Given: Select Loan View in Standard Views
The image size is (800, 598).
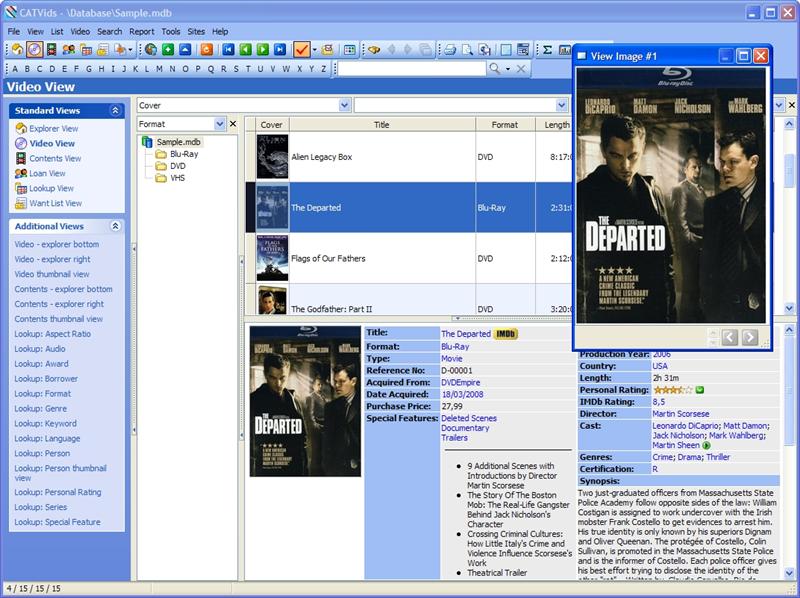Looking at the screenshot, I should [x=47, y=173].
